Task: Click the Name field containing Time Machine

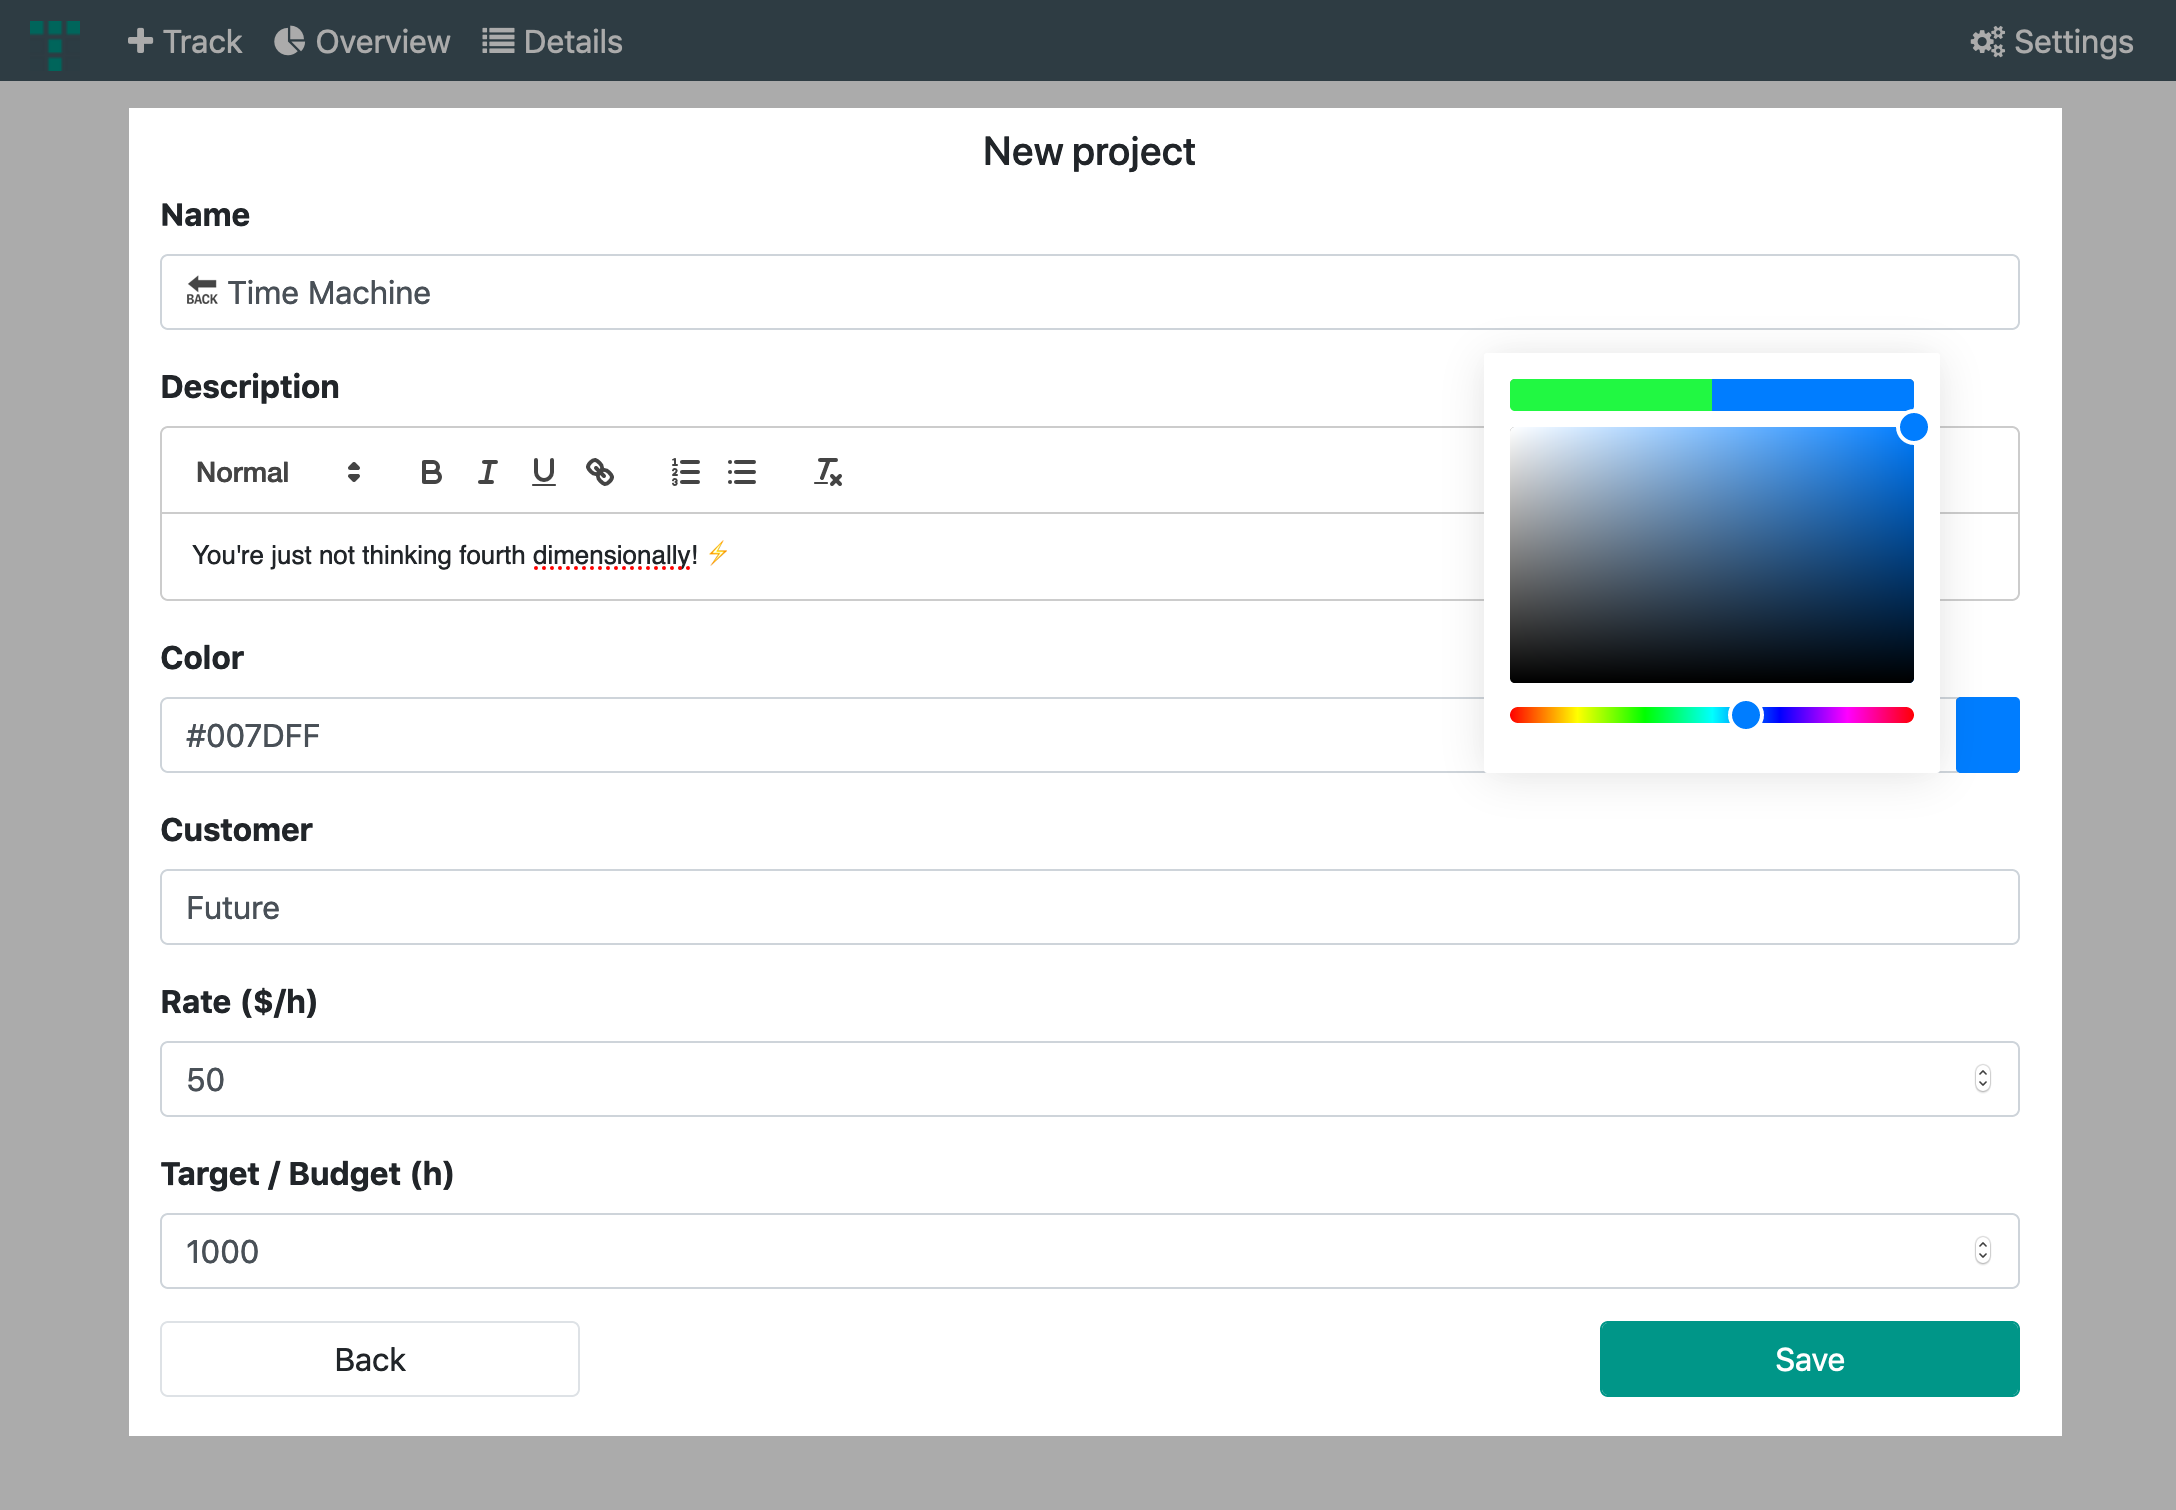Action: (1090, 292)
